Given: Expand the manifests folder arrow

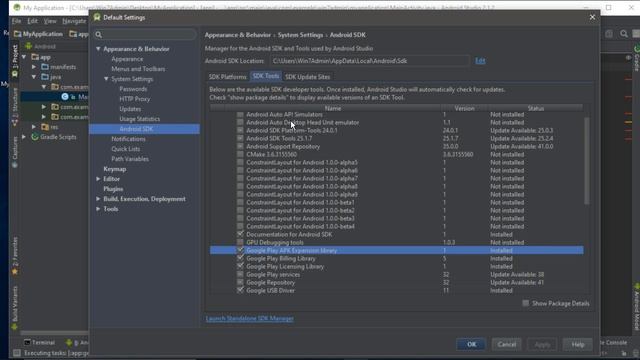Looking at the screenshot, I should (x=34, y=67).
